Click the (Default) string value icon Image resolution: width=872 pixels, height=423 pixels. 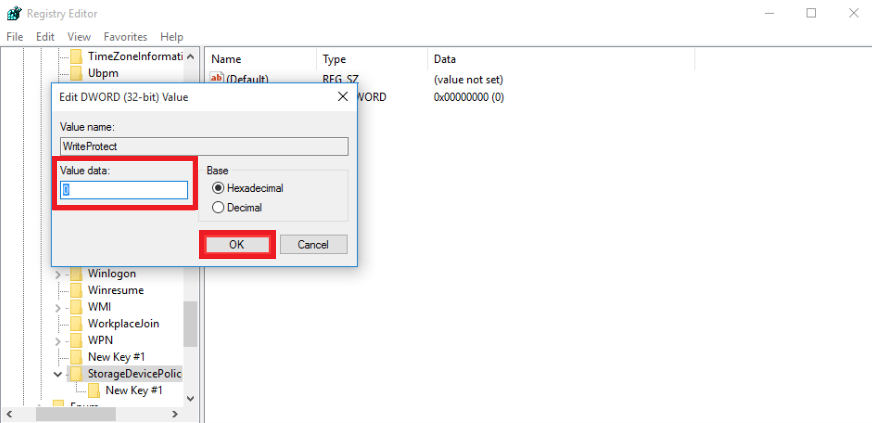[217, 79]
